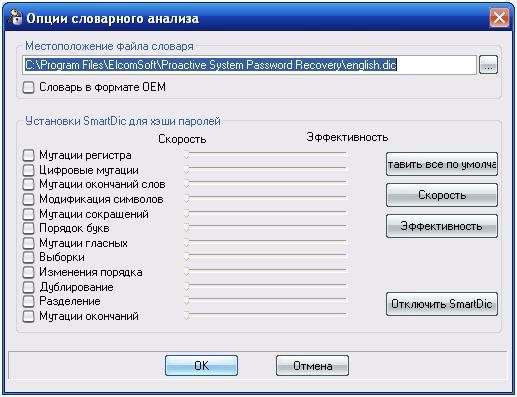517x397 pixels.
Task: Enable the Порядок букв checkbox
Action: [x=28, y=228]
